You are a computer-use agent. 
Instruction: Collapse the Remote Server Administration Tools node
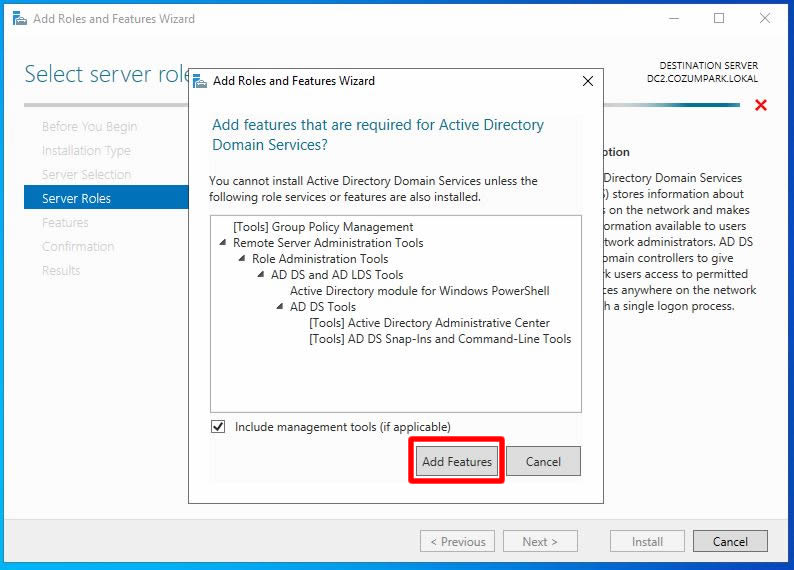[223, 243]
